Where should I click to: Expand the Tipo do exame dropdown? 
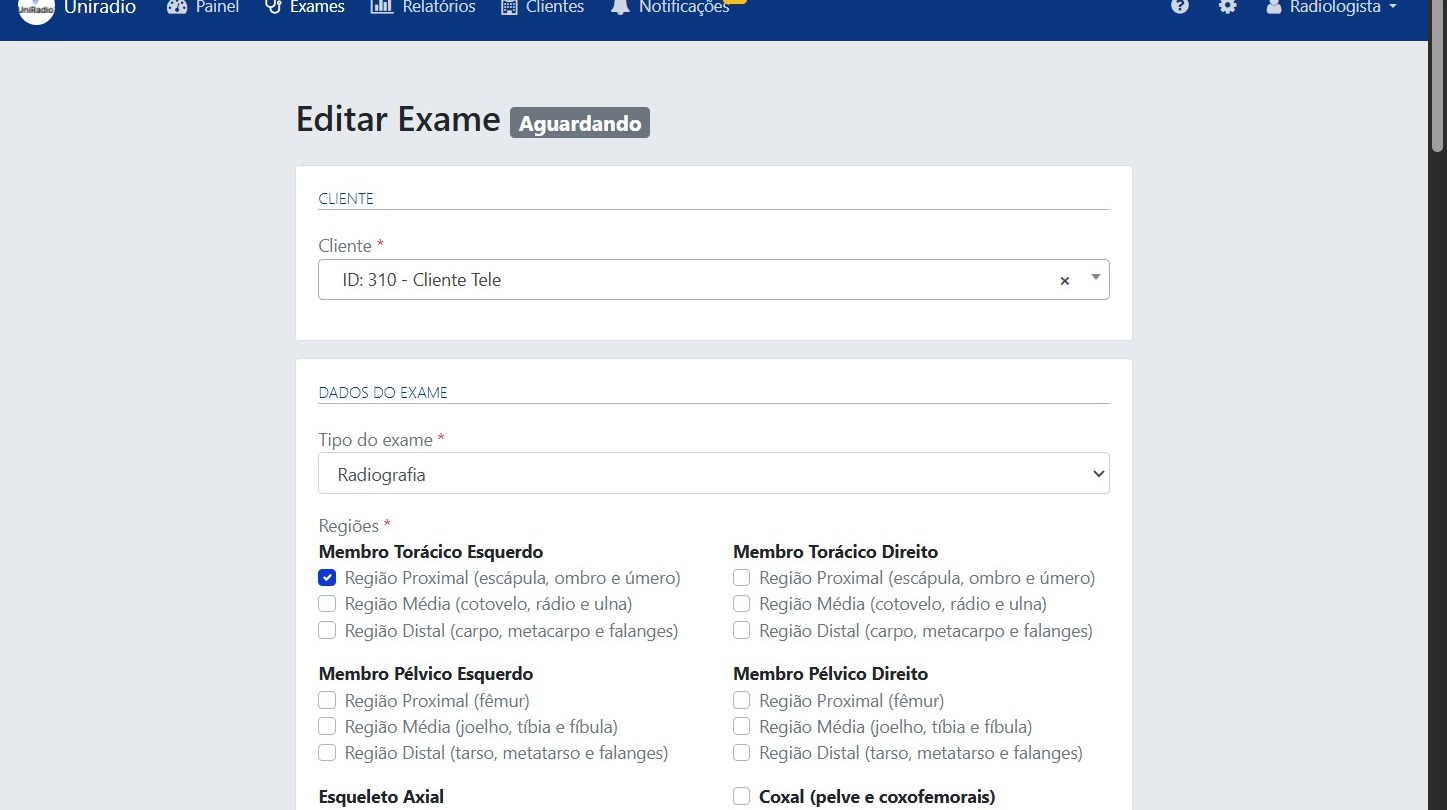click(x=713, y=474)
